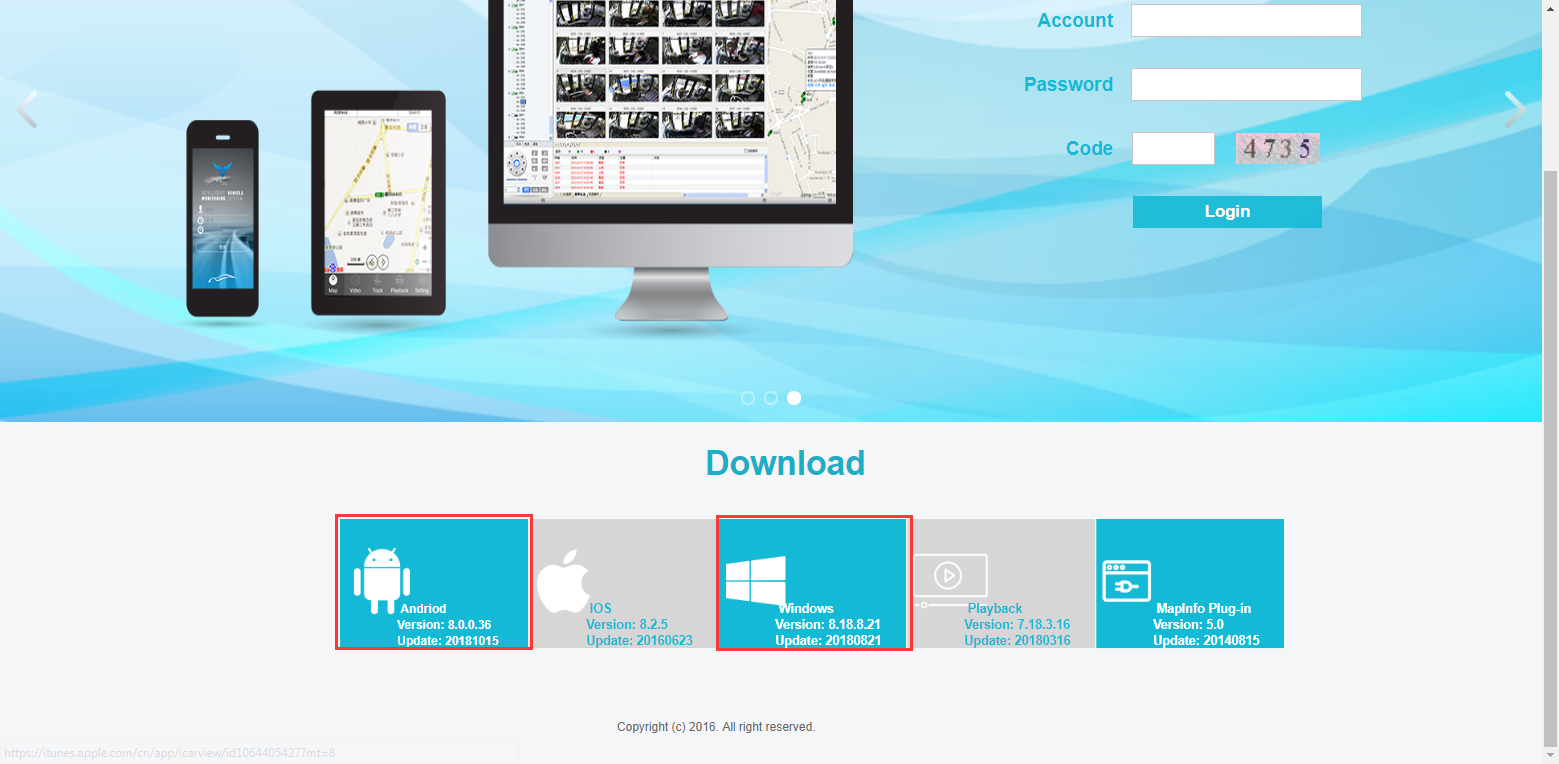Screen dimensions: 1559x764
Task: Click the smartphone app preview image
Action: tap(222, 219)
